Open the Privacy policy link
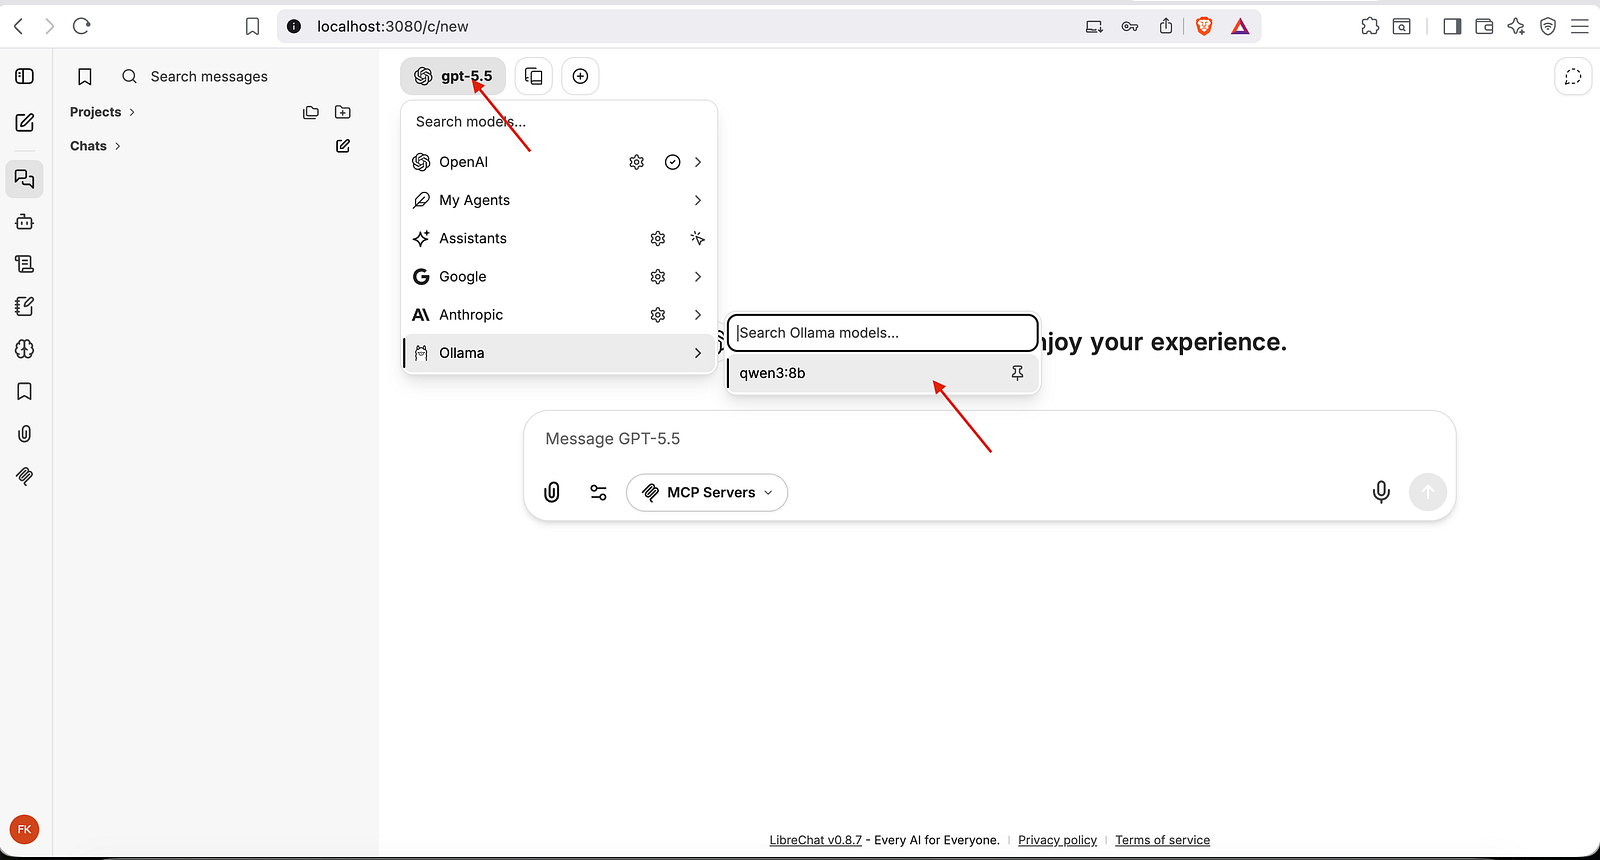 [x=1057, y=840]
